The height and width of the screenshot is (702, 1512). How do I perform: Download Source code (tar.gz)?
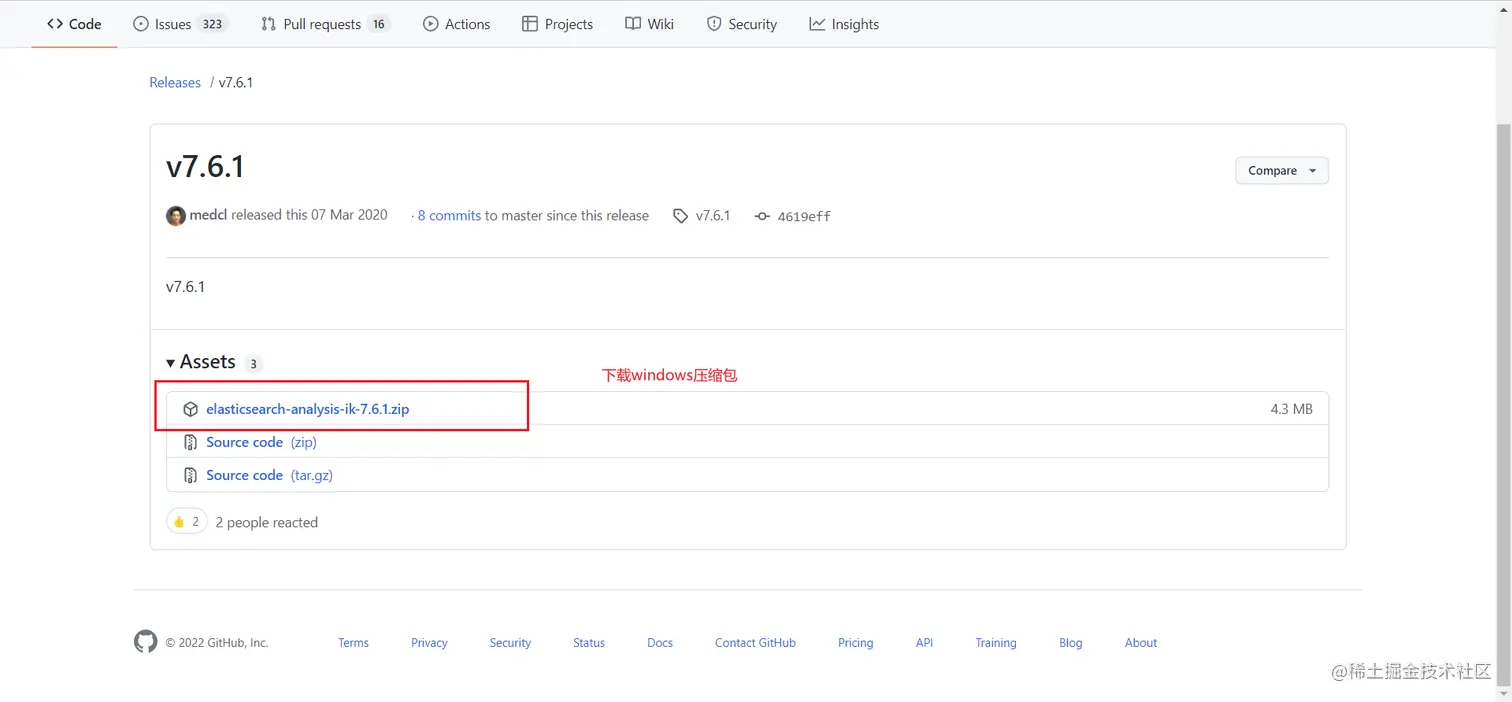[269, 475]
